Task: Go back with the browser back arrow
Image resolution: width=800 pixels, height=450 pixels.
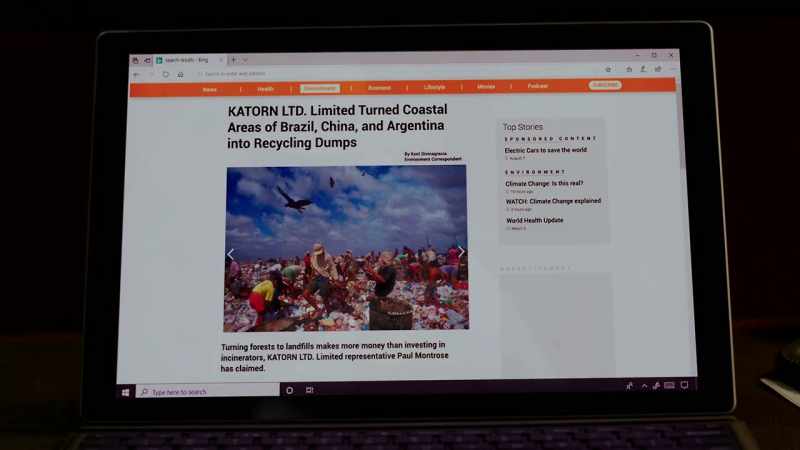Action: click(136, 74)
